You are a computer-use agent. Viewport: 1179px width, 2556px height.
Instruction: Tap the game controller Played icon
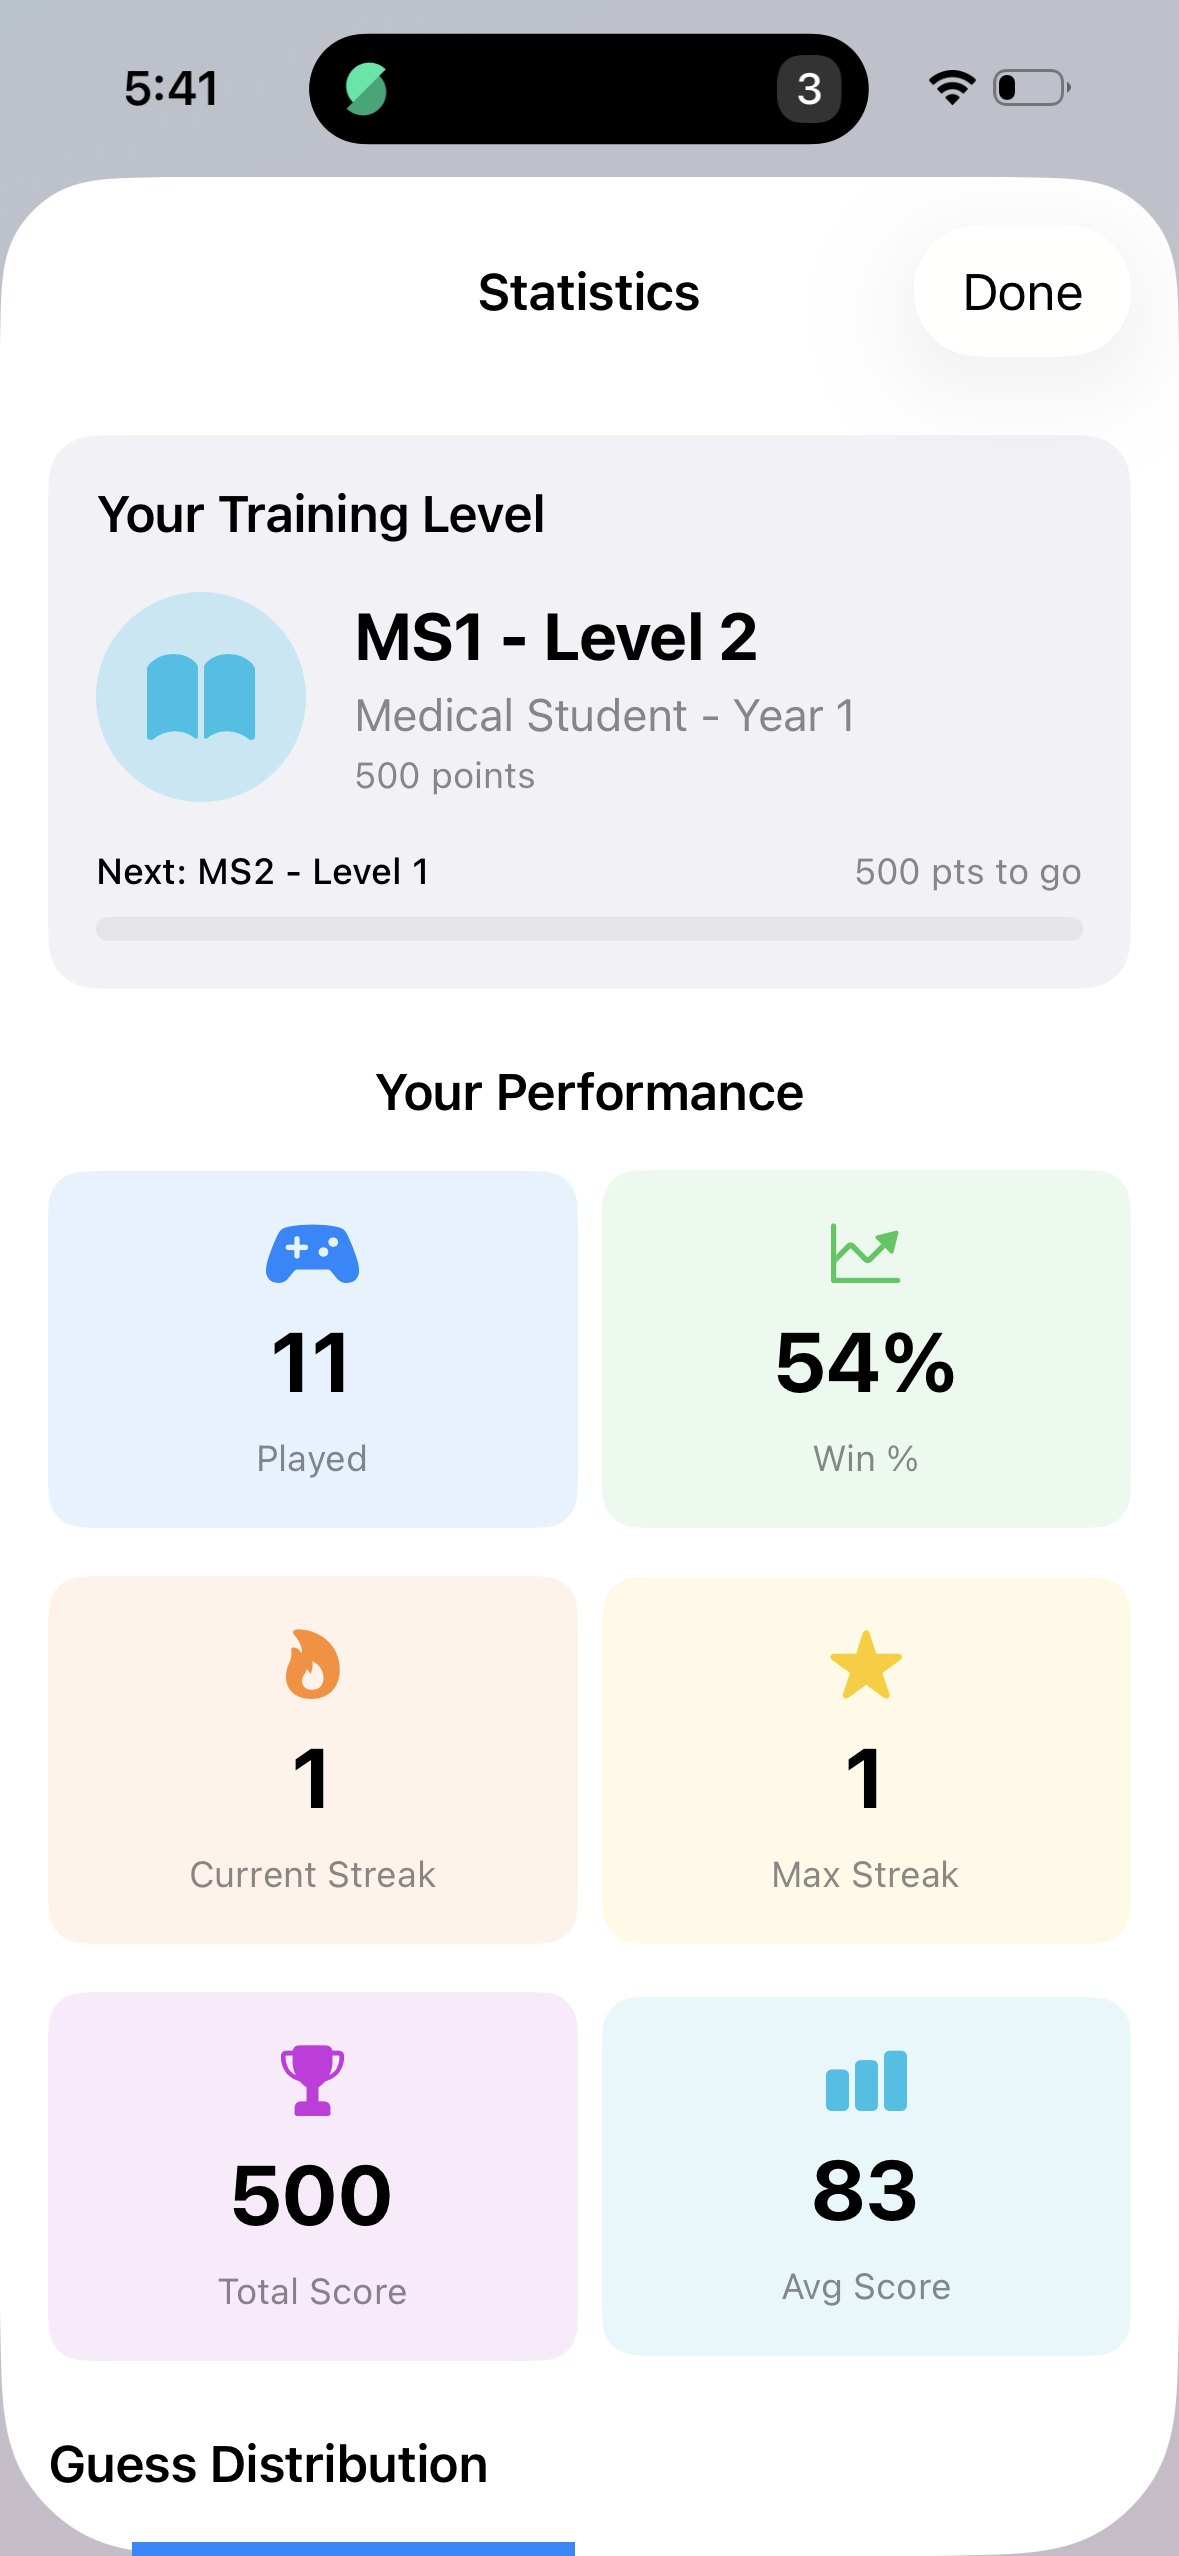(x=312, y=1253)
